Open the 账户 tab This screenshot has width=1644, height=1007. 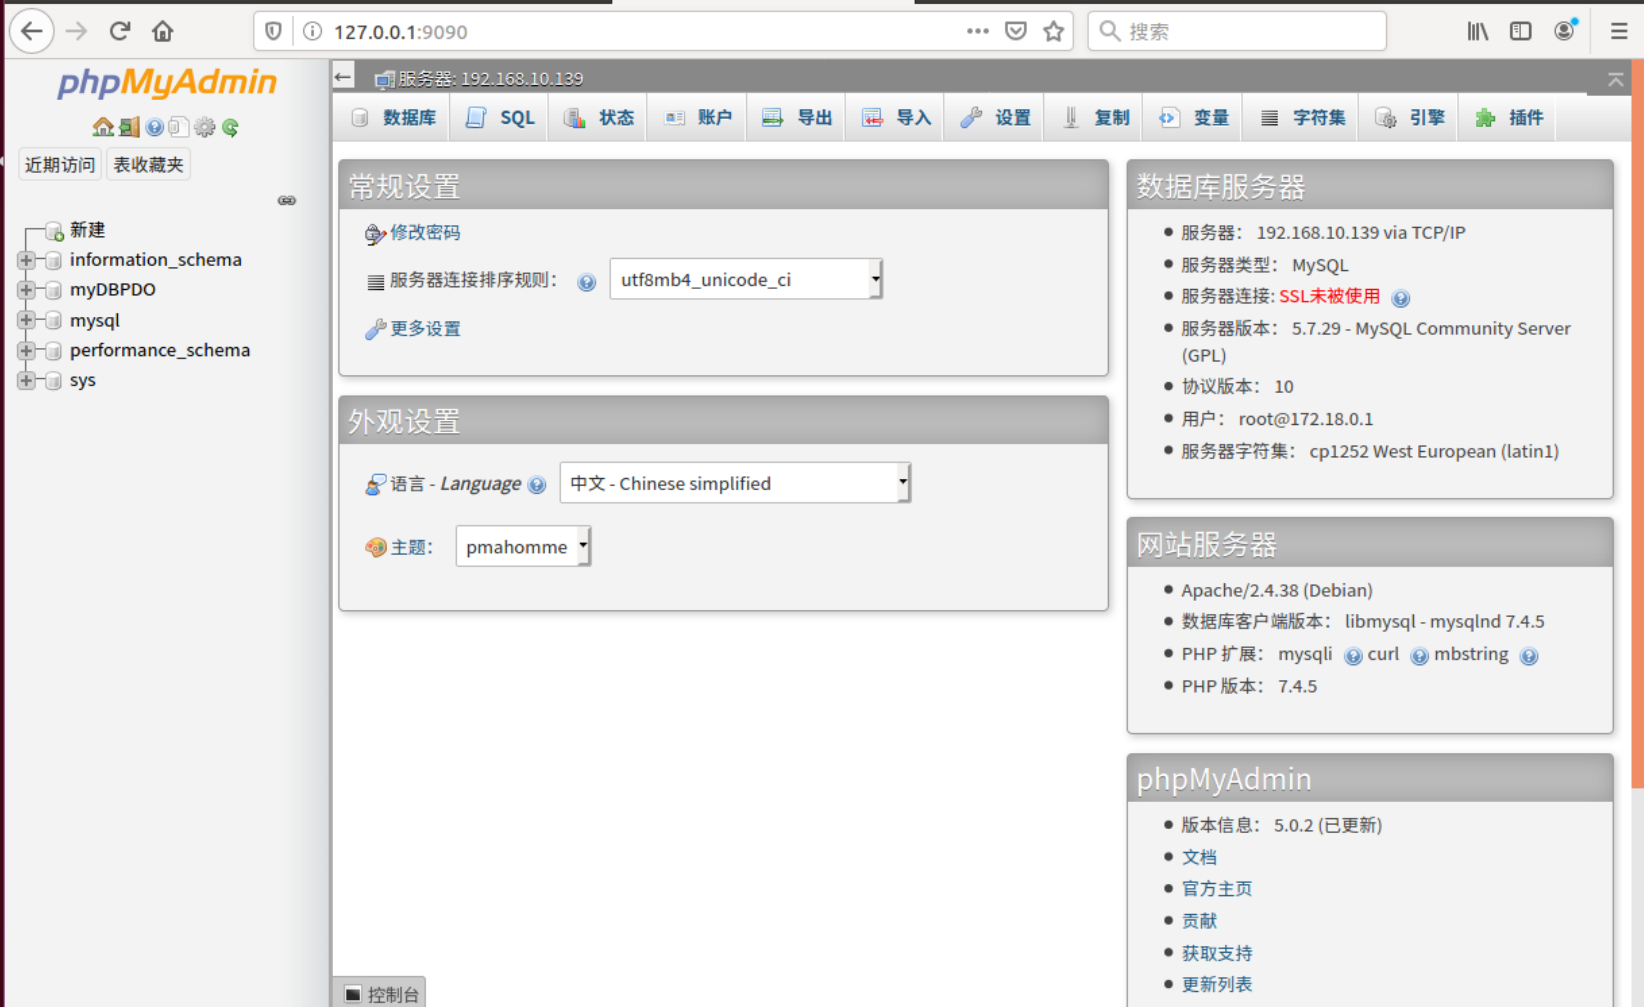(x=697, y=118)
